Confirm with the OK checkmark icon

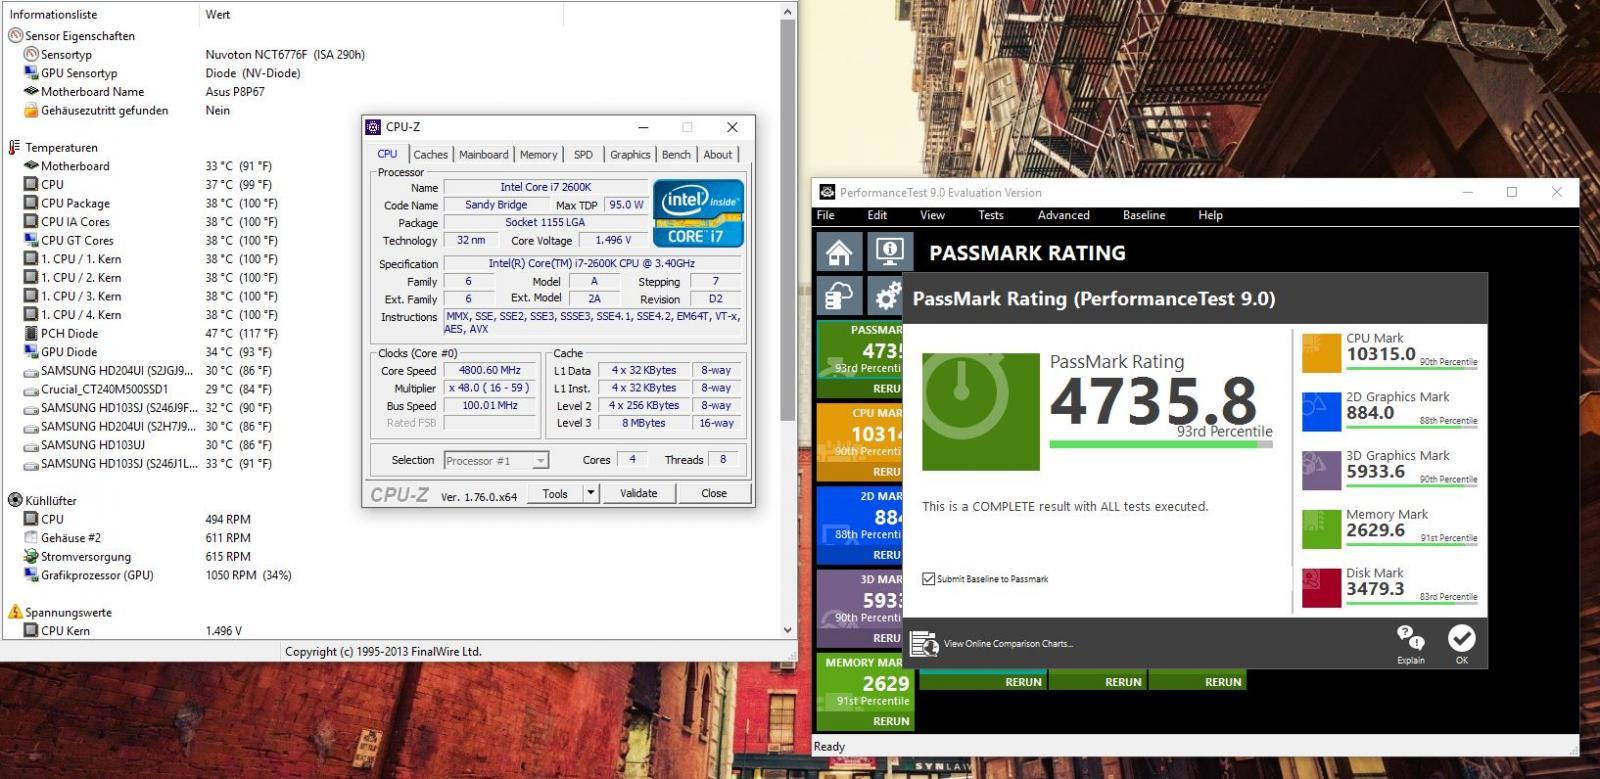(x=1461, y=637)
